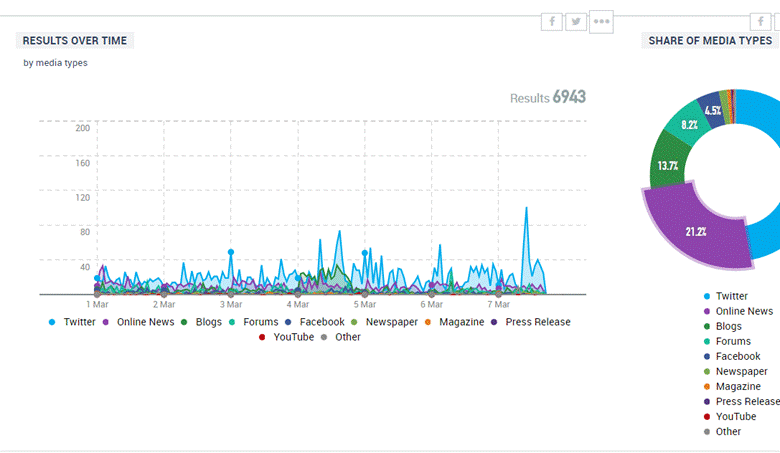Toggle Magazine series under the line chart
Viewport: 780px width, 453px height.
[x=453, y=322]
